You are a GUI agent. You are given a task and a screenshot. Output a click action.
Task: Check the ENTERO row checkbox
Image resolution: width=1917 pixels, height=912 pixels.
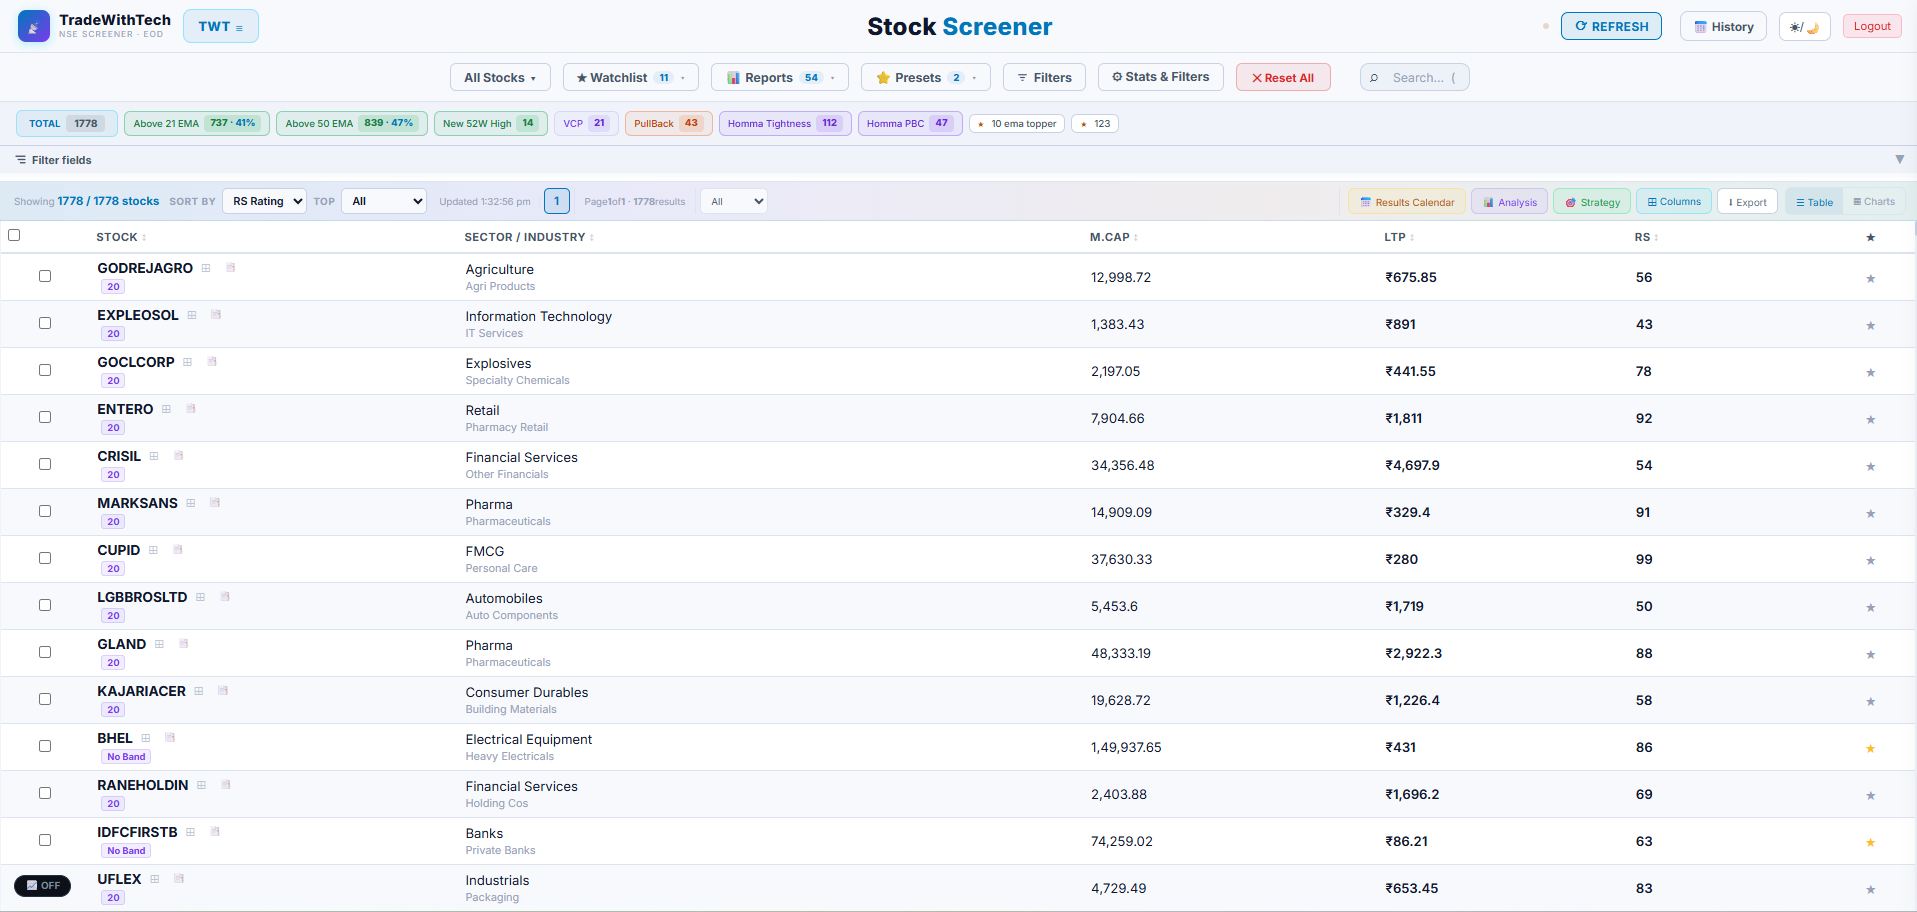[x=45, y=417]
